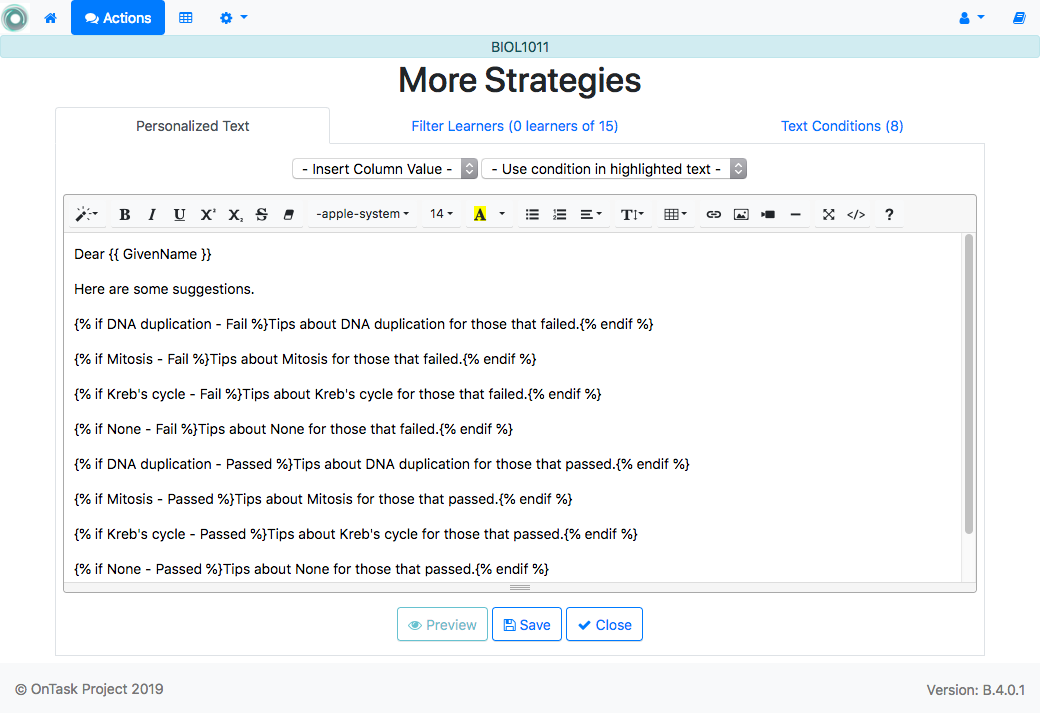Toggle HTML code view
This screenshot has height=713, width=1040.
click(x=856, y=214)
